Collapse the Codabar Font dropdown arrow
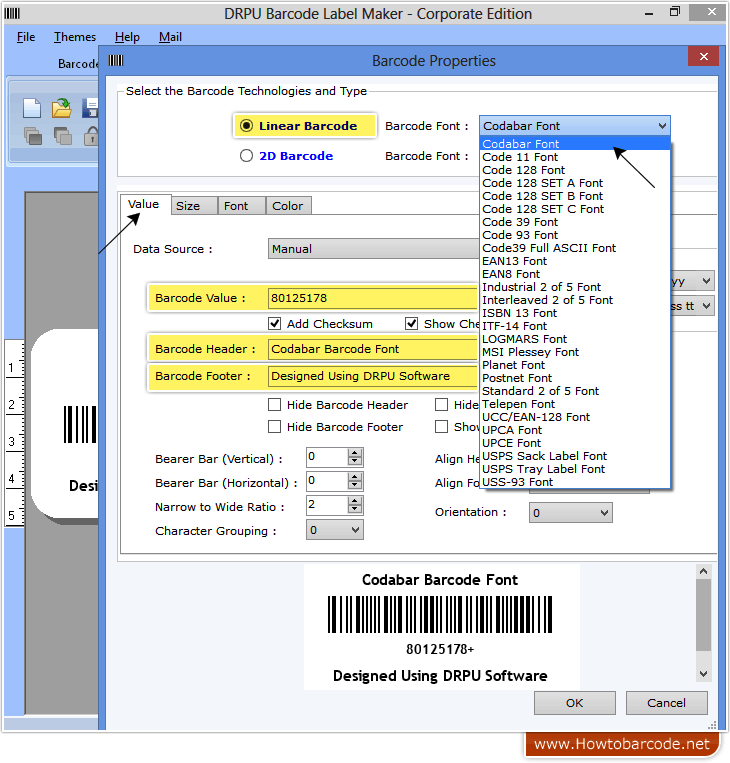The image size is (730, 763). [662, 126]
